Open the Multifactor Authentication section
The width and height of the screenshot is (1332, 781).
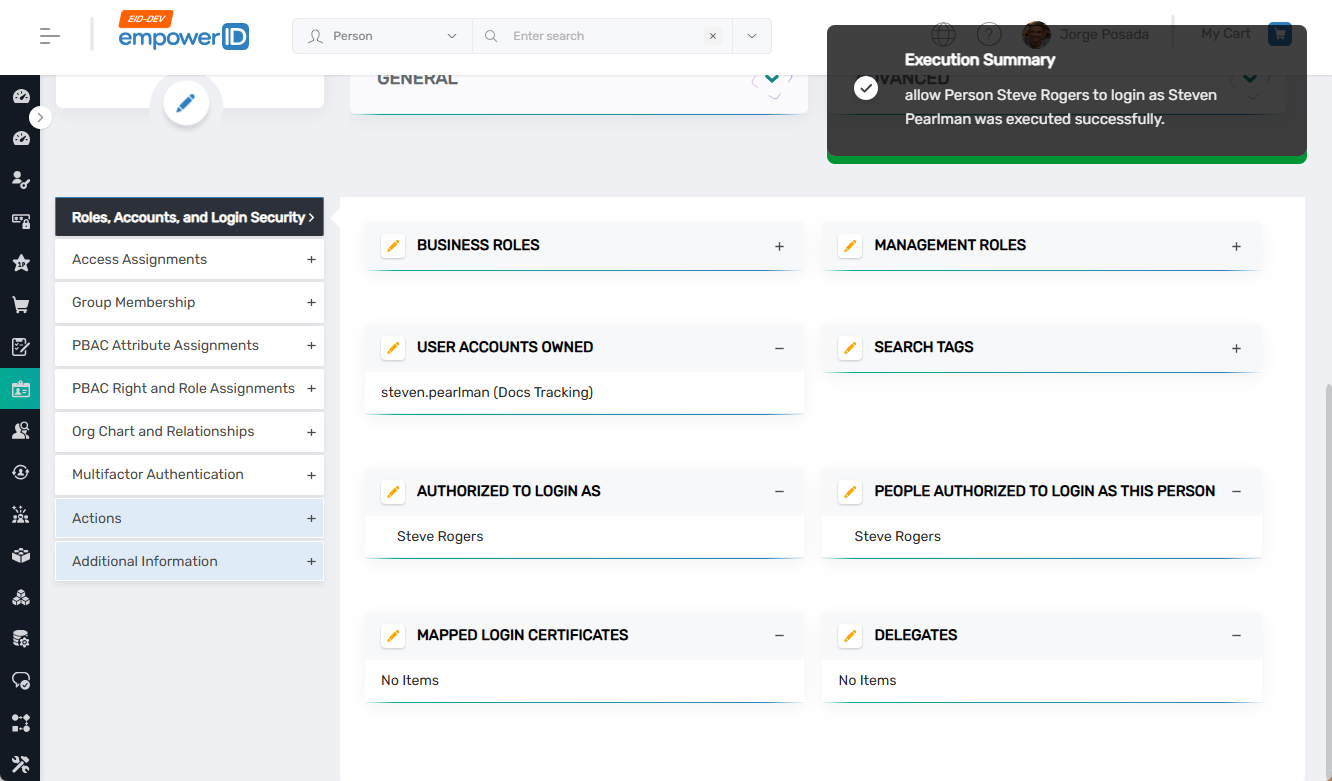tap(189, 475)
